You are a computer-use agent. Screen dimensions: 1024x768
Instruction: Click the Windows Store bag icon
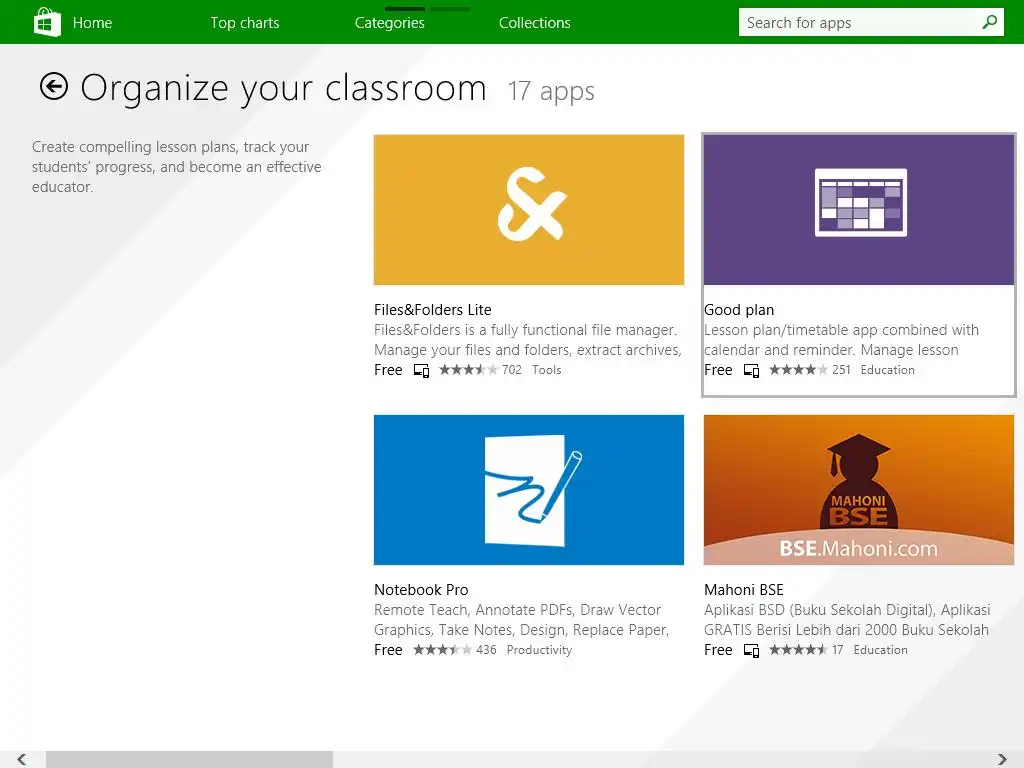47,22
